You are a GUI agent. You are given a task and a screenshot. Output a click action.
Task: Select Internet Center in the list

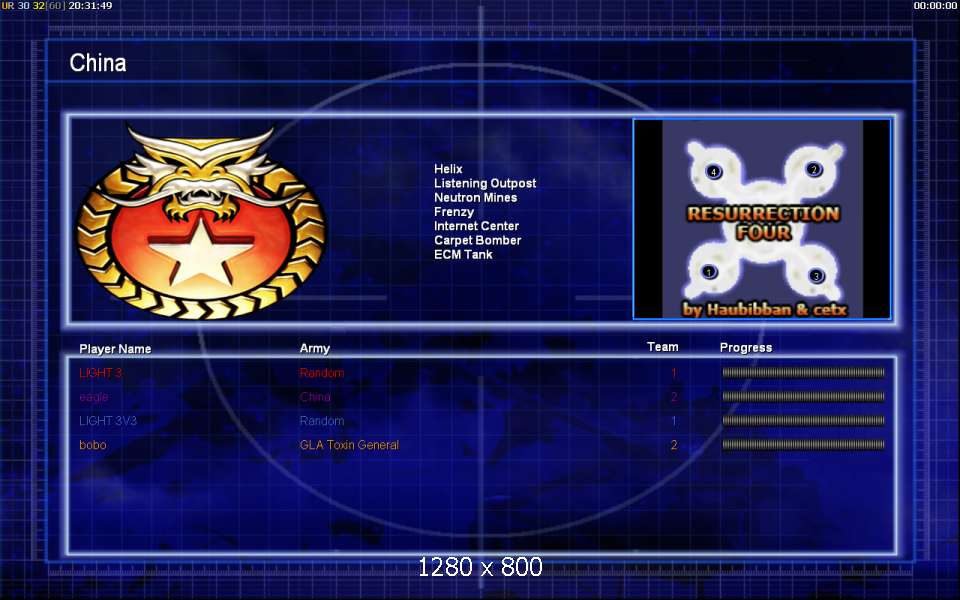pos(476,226)
